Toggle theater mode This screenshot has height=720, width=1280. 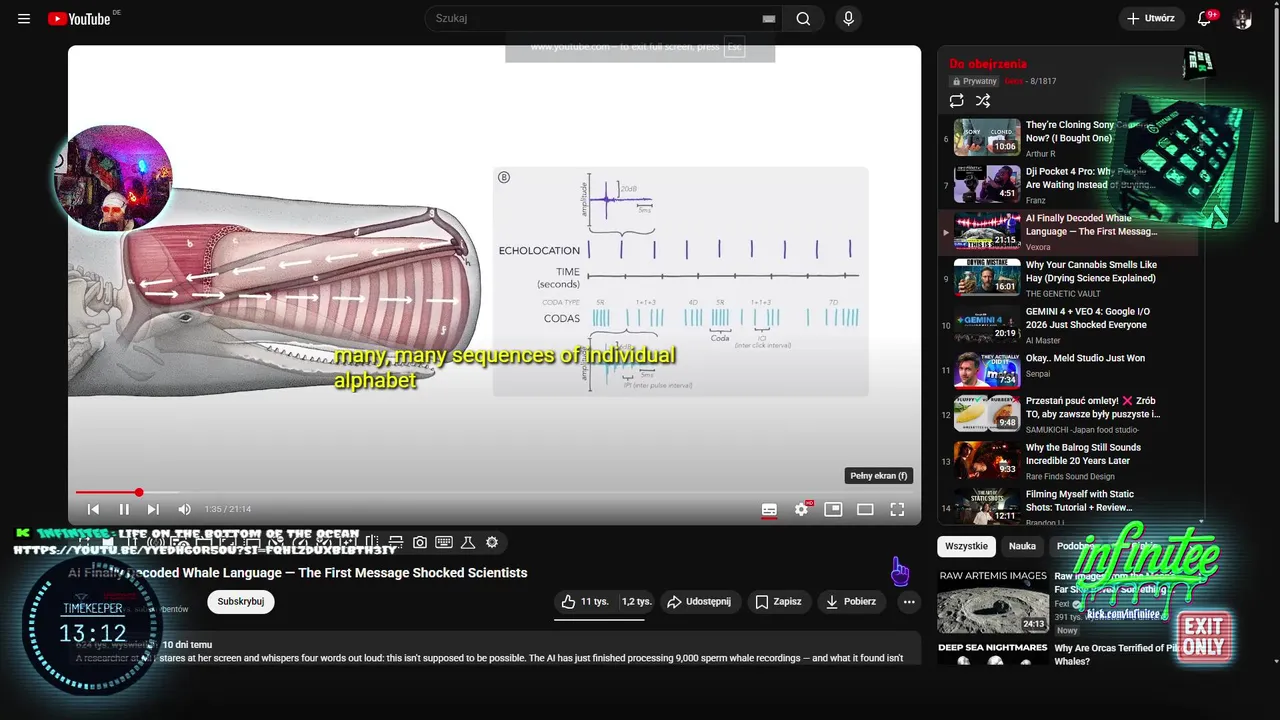pos(865,509)
